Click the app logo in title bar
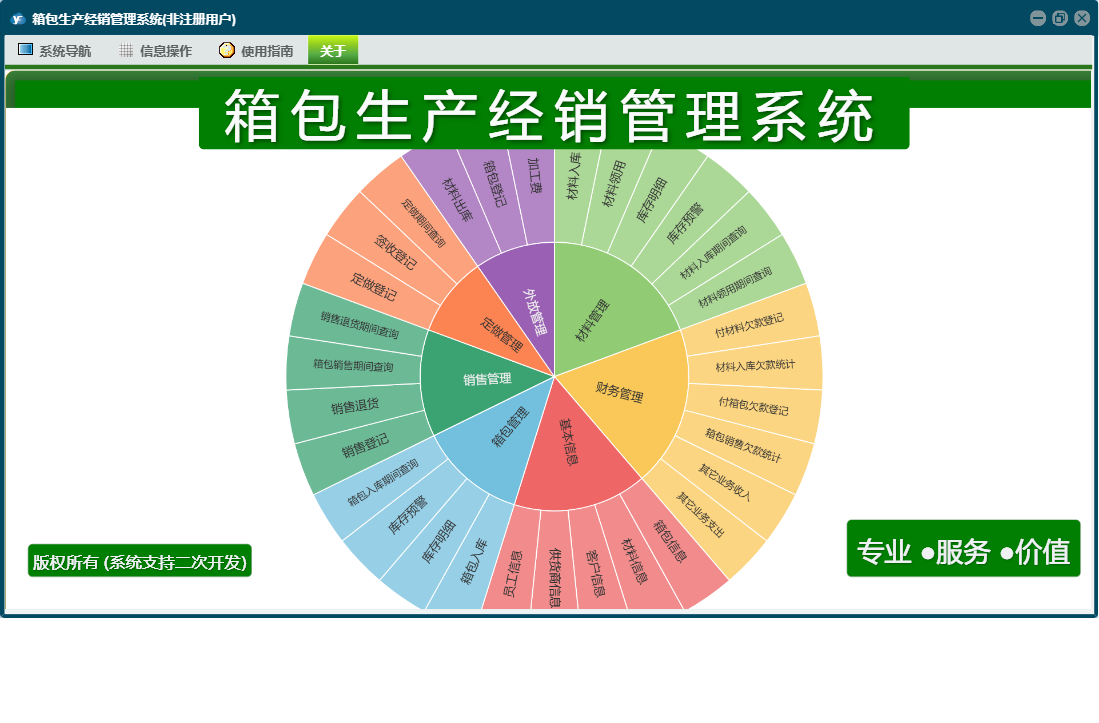The width and height of the screenshot is (1099, 723). pyautogui.click(x=18, y=19)
